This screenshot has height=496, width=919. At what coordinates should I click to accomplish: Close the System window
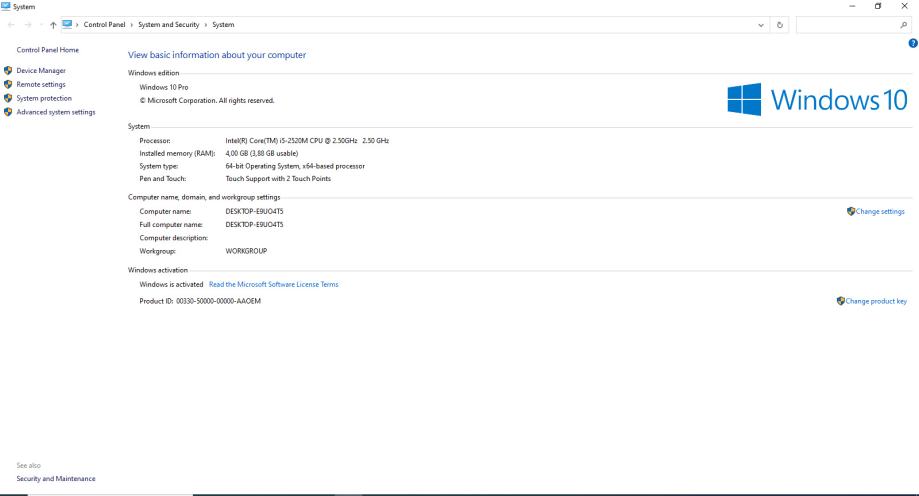[904, 6]
